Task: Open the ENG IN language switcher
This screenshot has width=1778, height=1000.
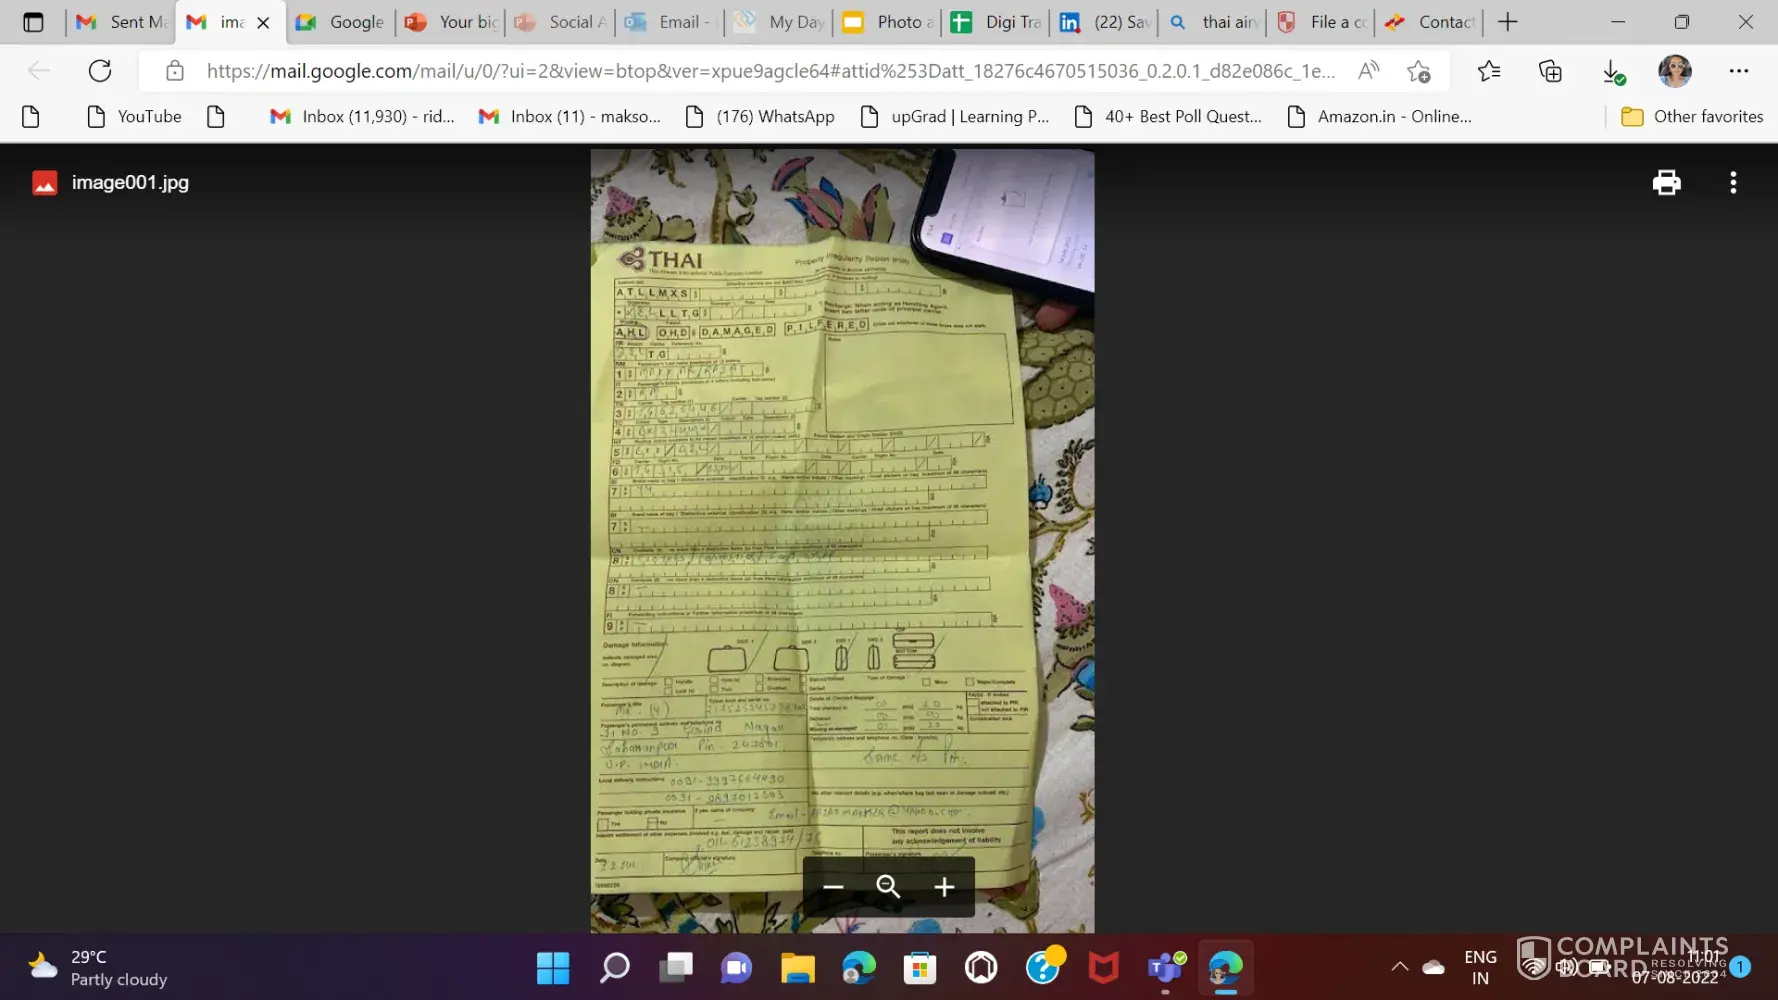Action: click(x=1480, y=968)
